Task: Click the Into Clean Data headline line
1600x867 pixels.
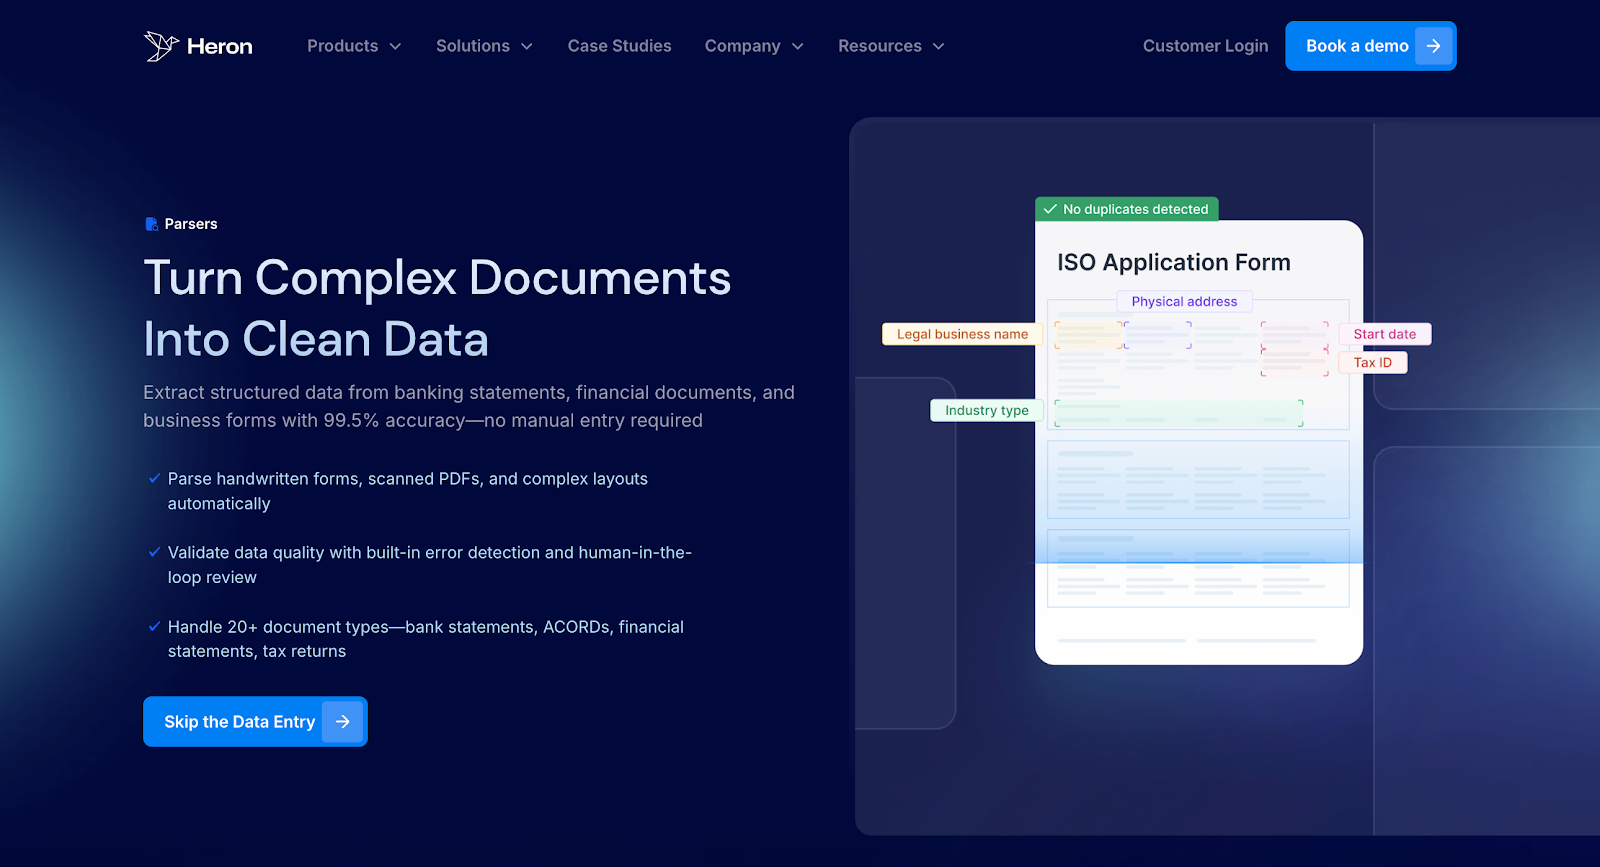Action: [316, 339]
